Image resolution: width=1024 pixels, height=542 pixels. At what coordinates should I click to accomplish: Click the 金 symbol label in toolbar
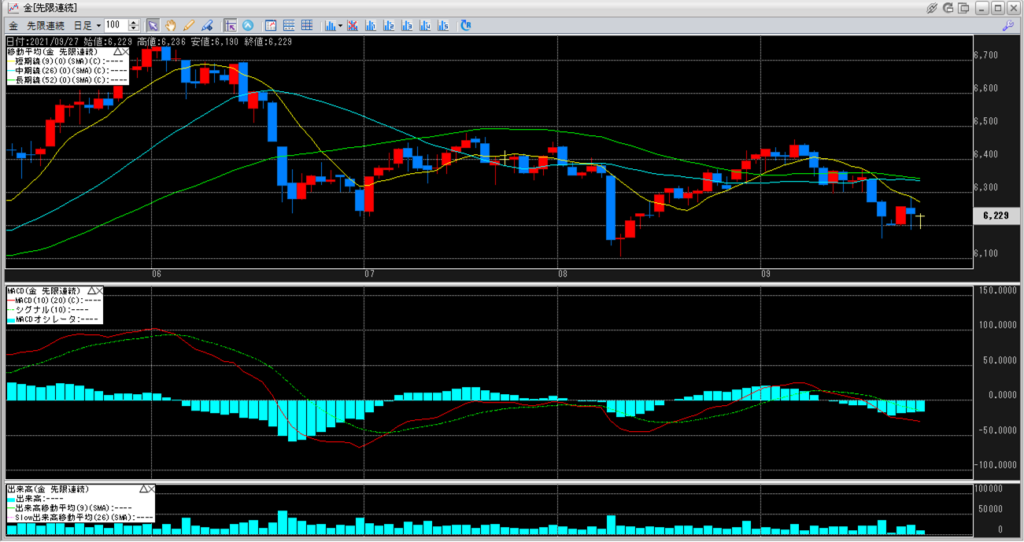coord(13,25)
